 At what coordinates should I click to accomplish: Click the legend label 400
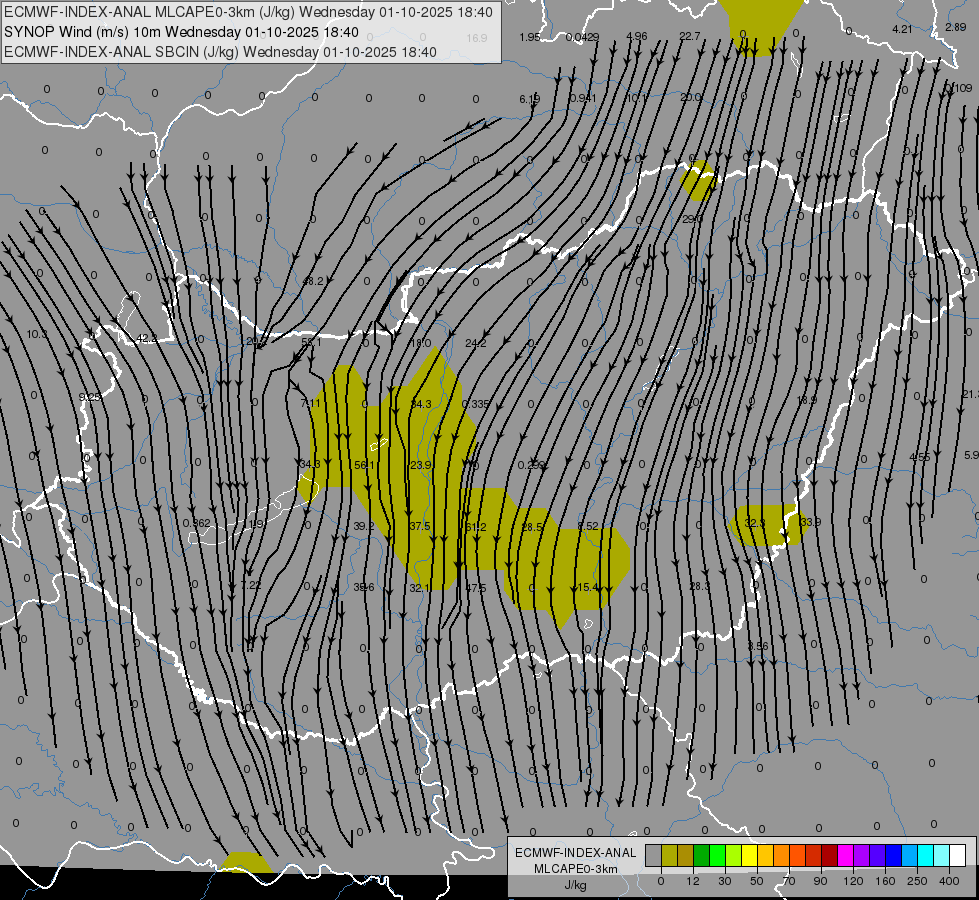(949, 881)
